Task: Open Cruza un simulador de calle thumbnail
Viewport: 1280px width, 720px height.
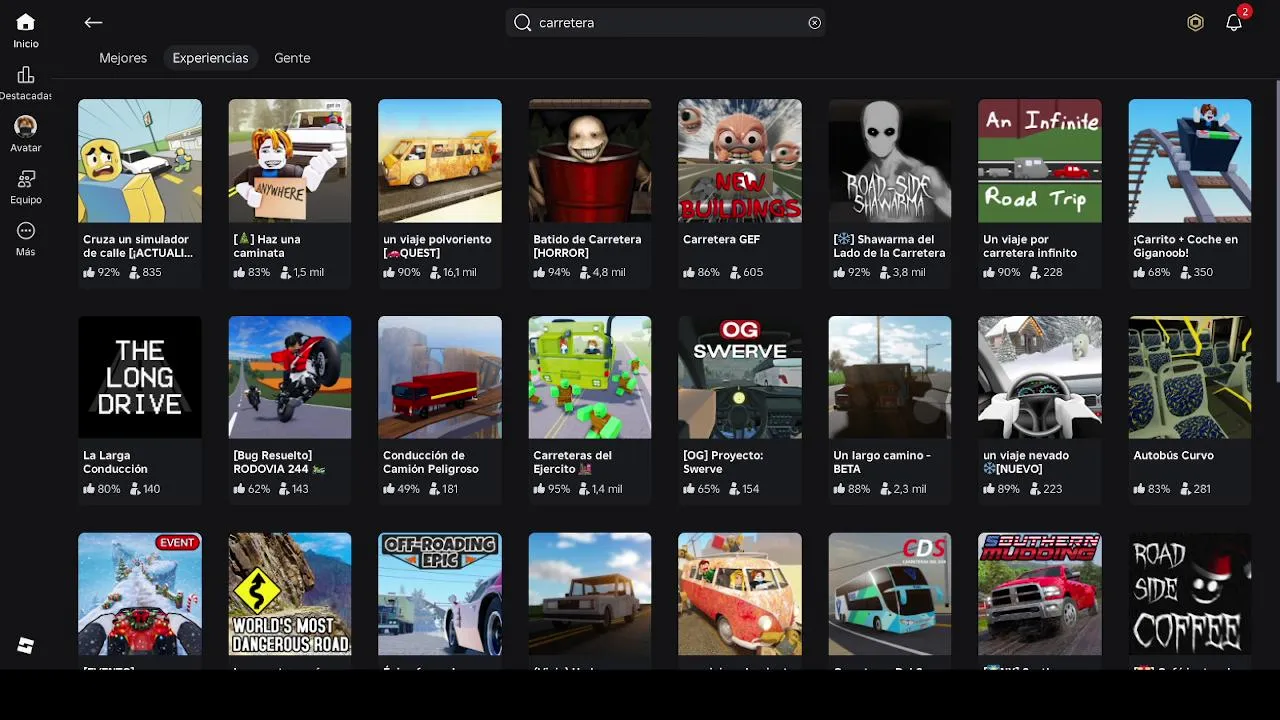Action: [x=140, y=160]
